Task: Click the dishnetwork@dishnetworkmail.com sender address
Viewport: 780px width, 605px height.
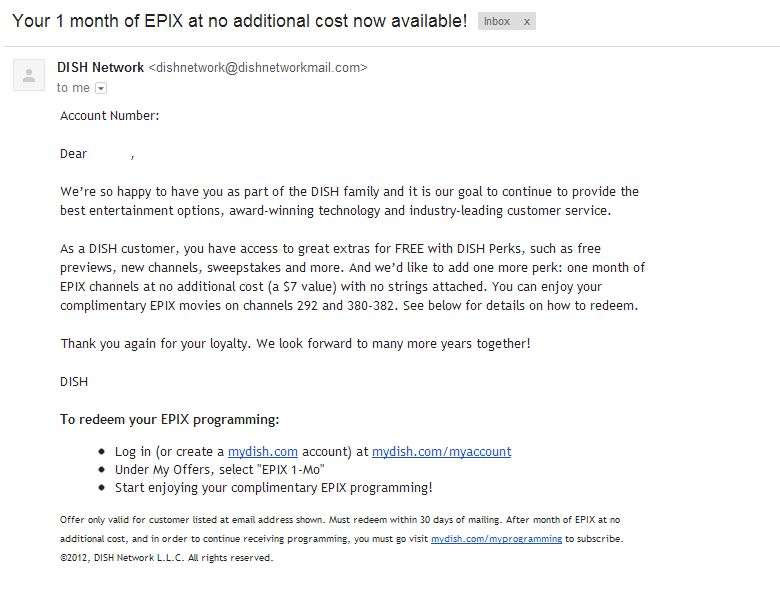Action: [x=258, y=68]
